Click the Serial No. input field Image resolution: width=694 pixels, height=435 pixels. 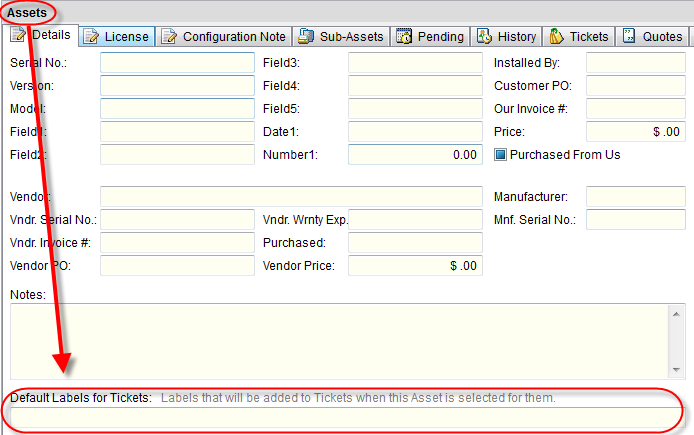[177, 63]
